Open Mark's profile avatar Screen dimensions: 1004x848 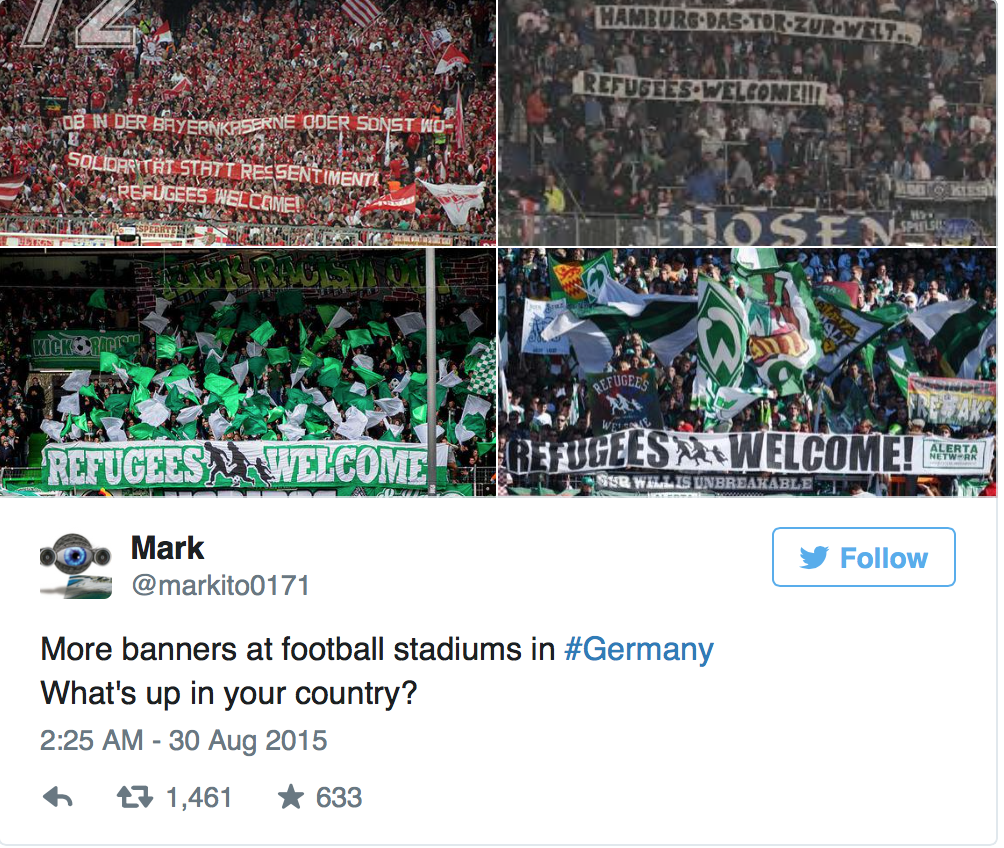[x=76, y=564]
